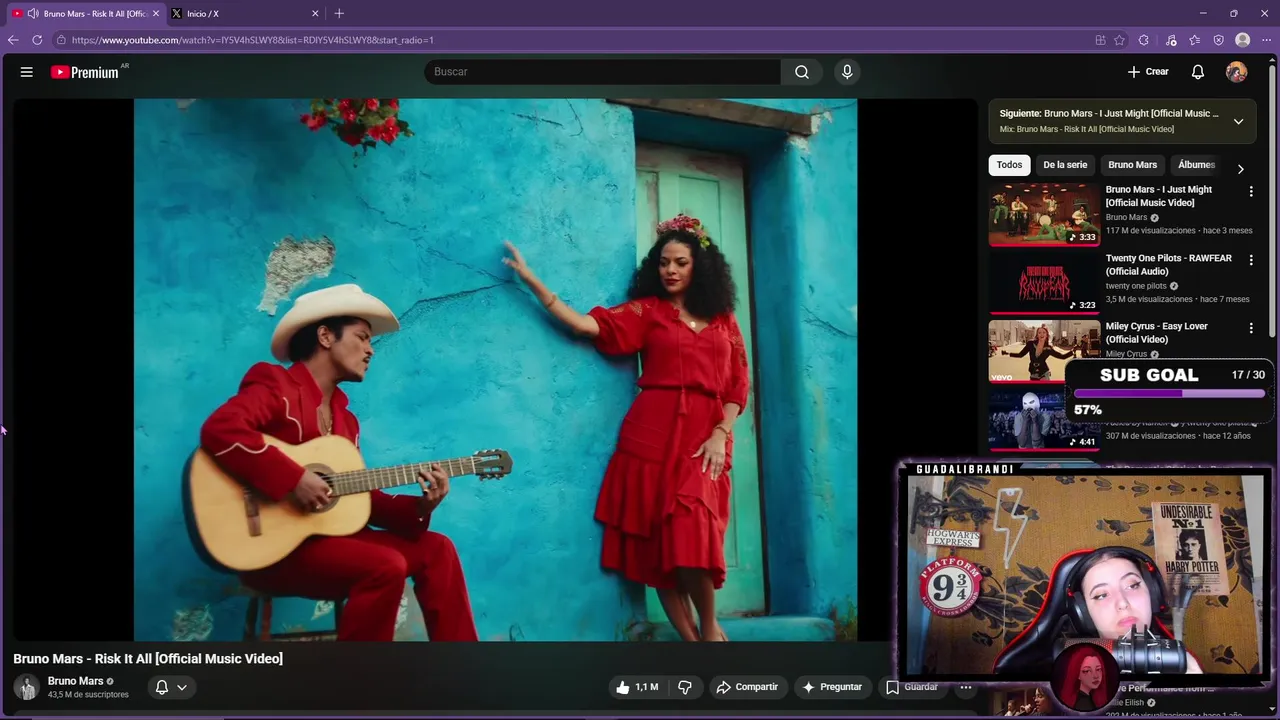Go to YouTube Premium home logo
This screenshot has width=1280, height=720.
(85, 72)
